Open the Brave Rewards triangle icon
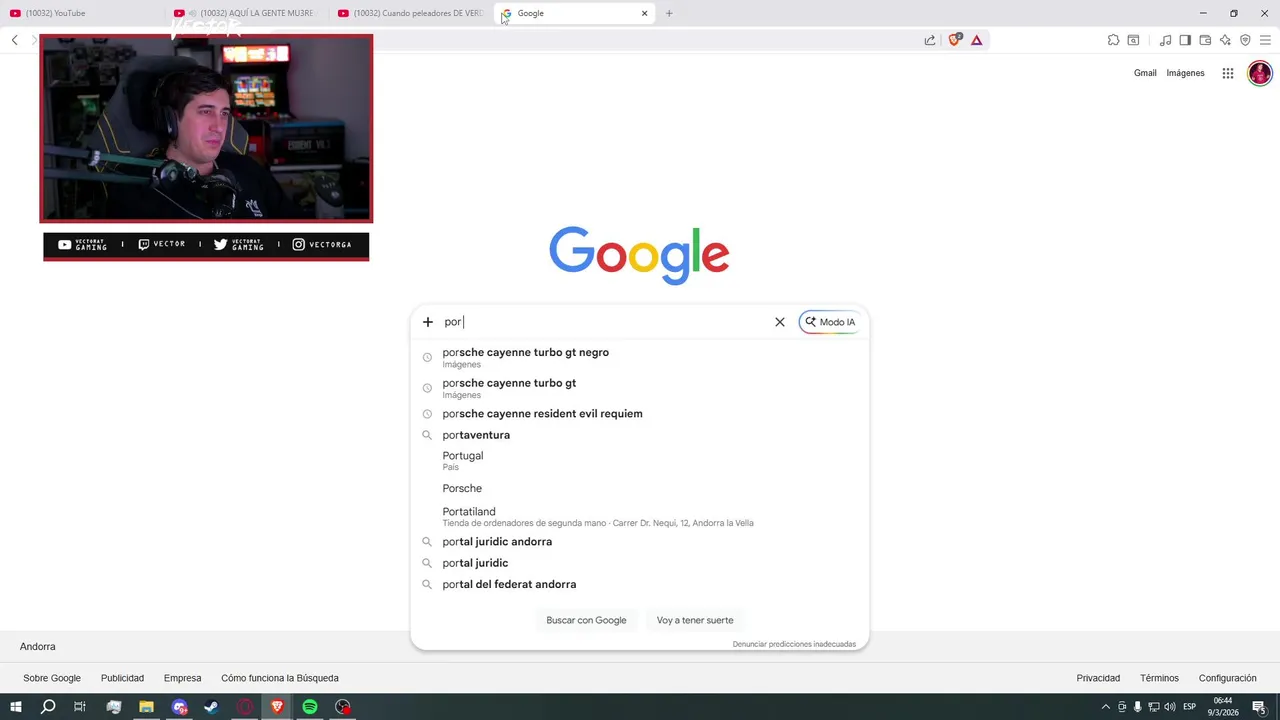 [977, 40]
